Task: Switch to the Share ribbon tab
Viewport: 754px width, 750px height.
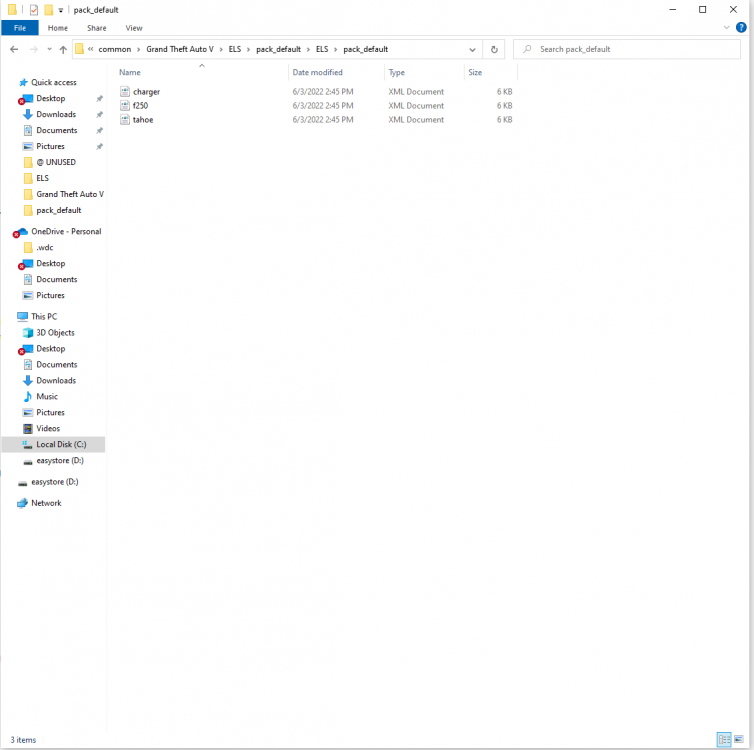Action: (97, 28)
